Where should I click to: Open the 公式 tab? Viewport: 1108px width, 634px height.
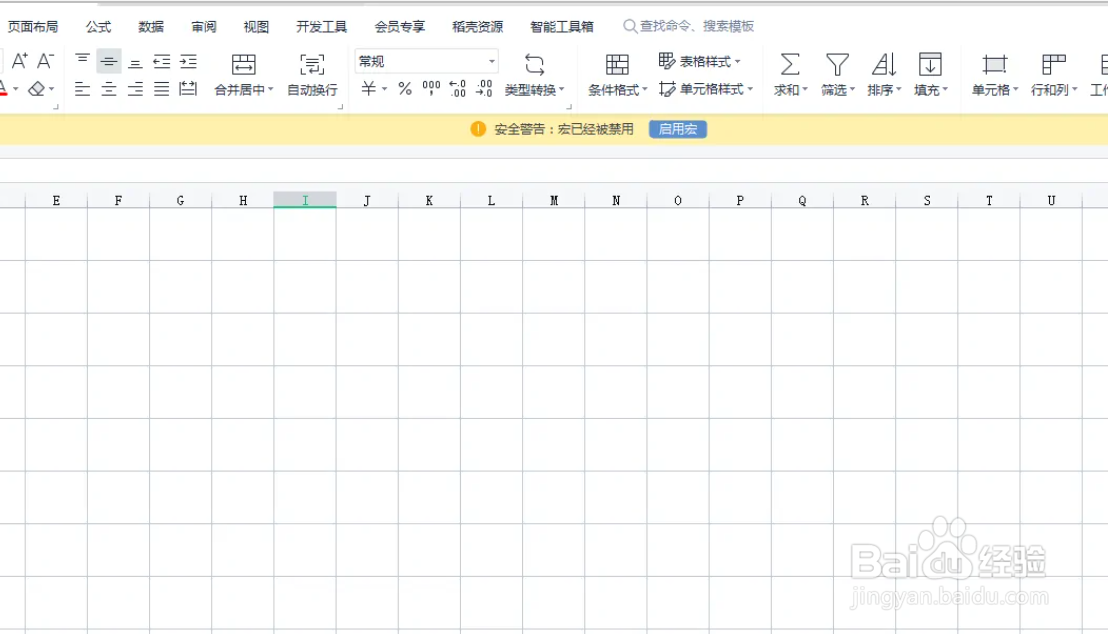pyautogui.click(x=98, y=27)
